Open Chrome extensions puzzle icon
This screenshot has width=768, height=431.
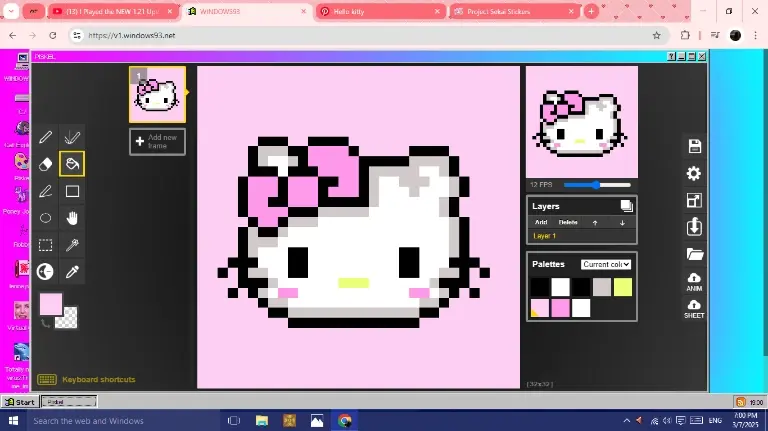pos(685,35)
